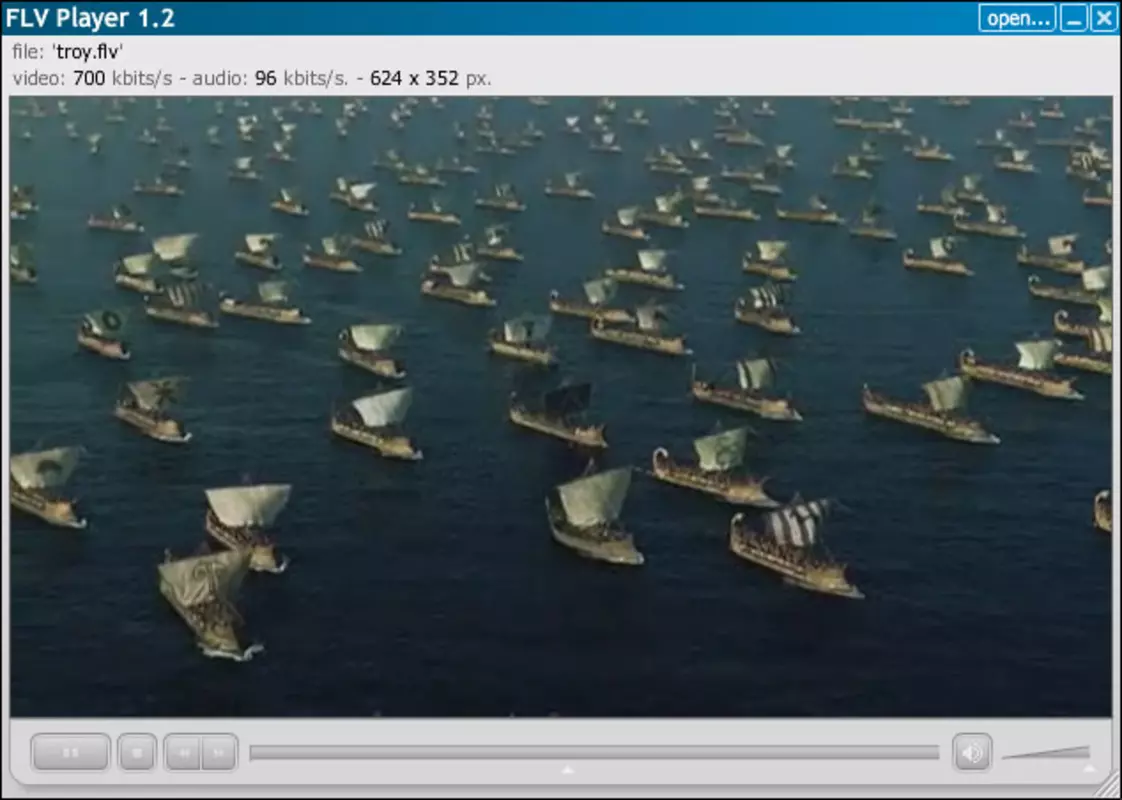Click the file name 'troy.flv'
Screen dimensions: 1122x800
coord(87,52)
